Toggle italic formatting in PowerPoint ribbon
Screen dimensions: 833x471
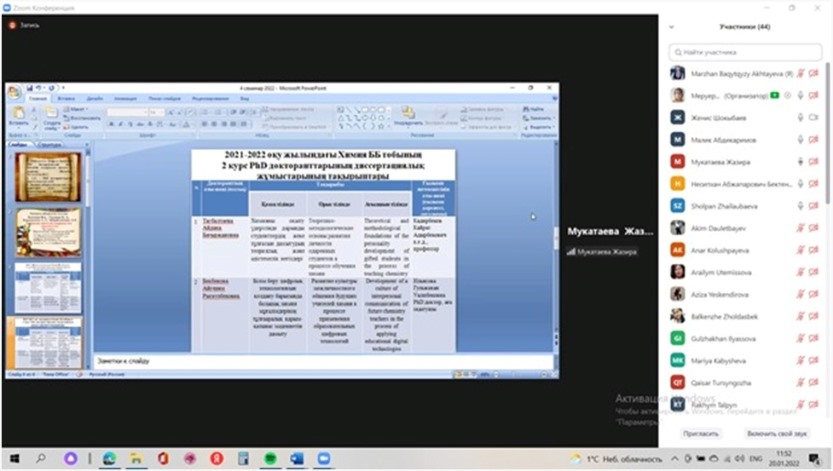121,124
